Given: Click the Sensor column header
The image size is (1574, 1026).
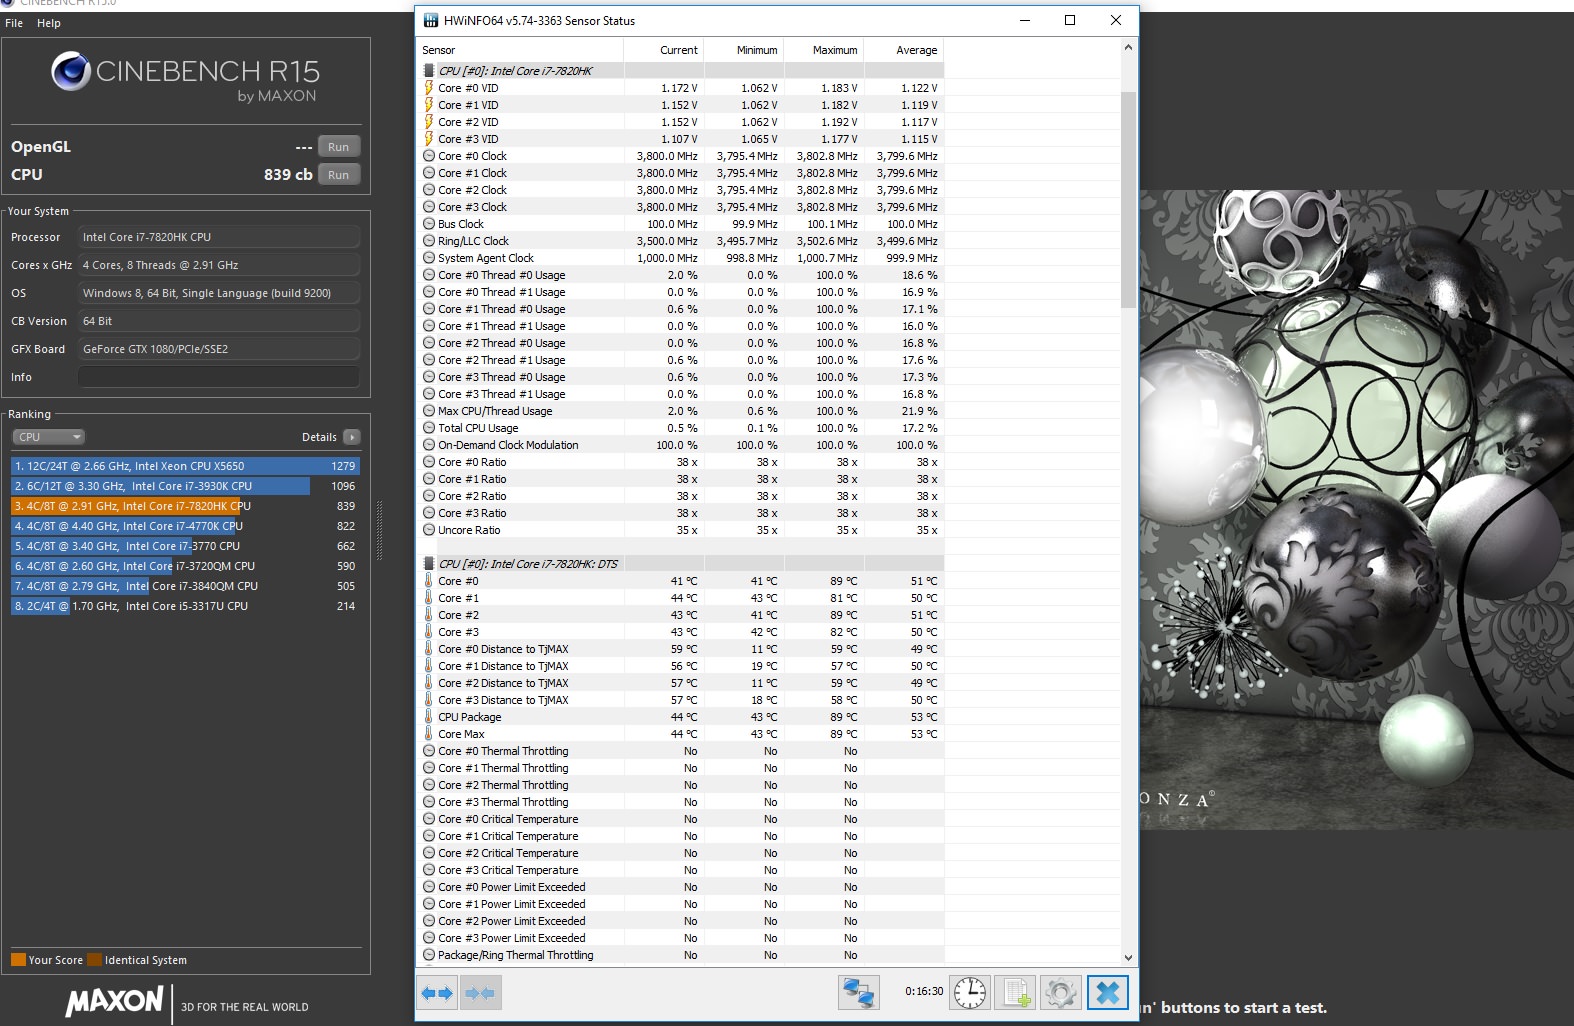Looking at the screenshot, I should click(x=520, y=50).
